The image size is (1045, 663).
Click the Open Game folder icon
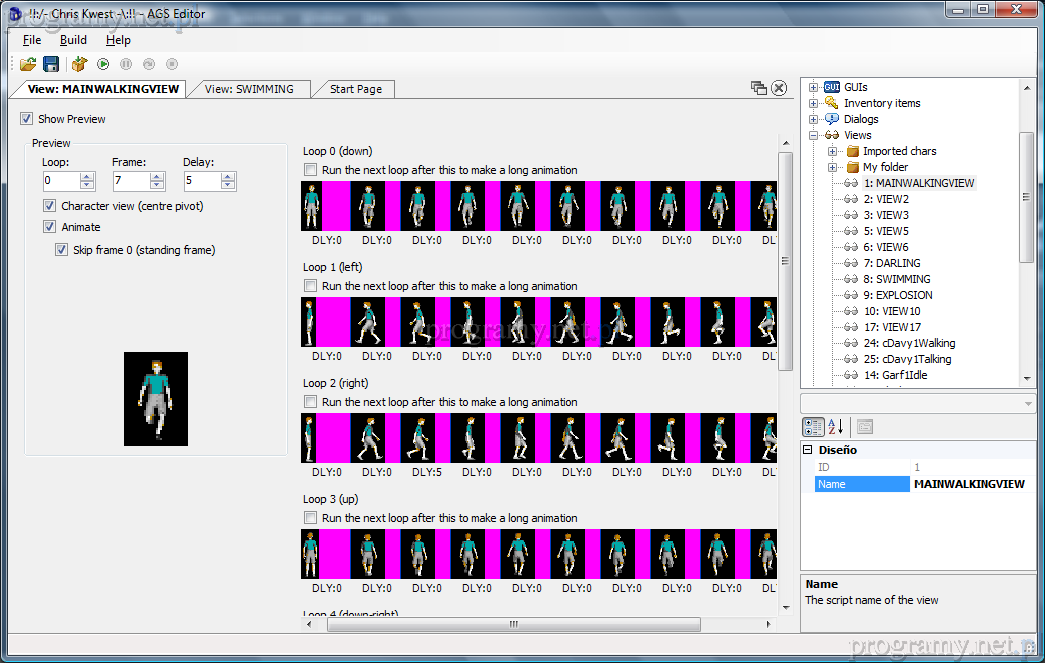[x=28, y=64]
